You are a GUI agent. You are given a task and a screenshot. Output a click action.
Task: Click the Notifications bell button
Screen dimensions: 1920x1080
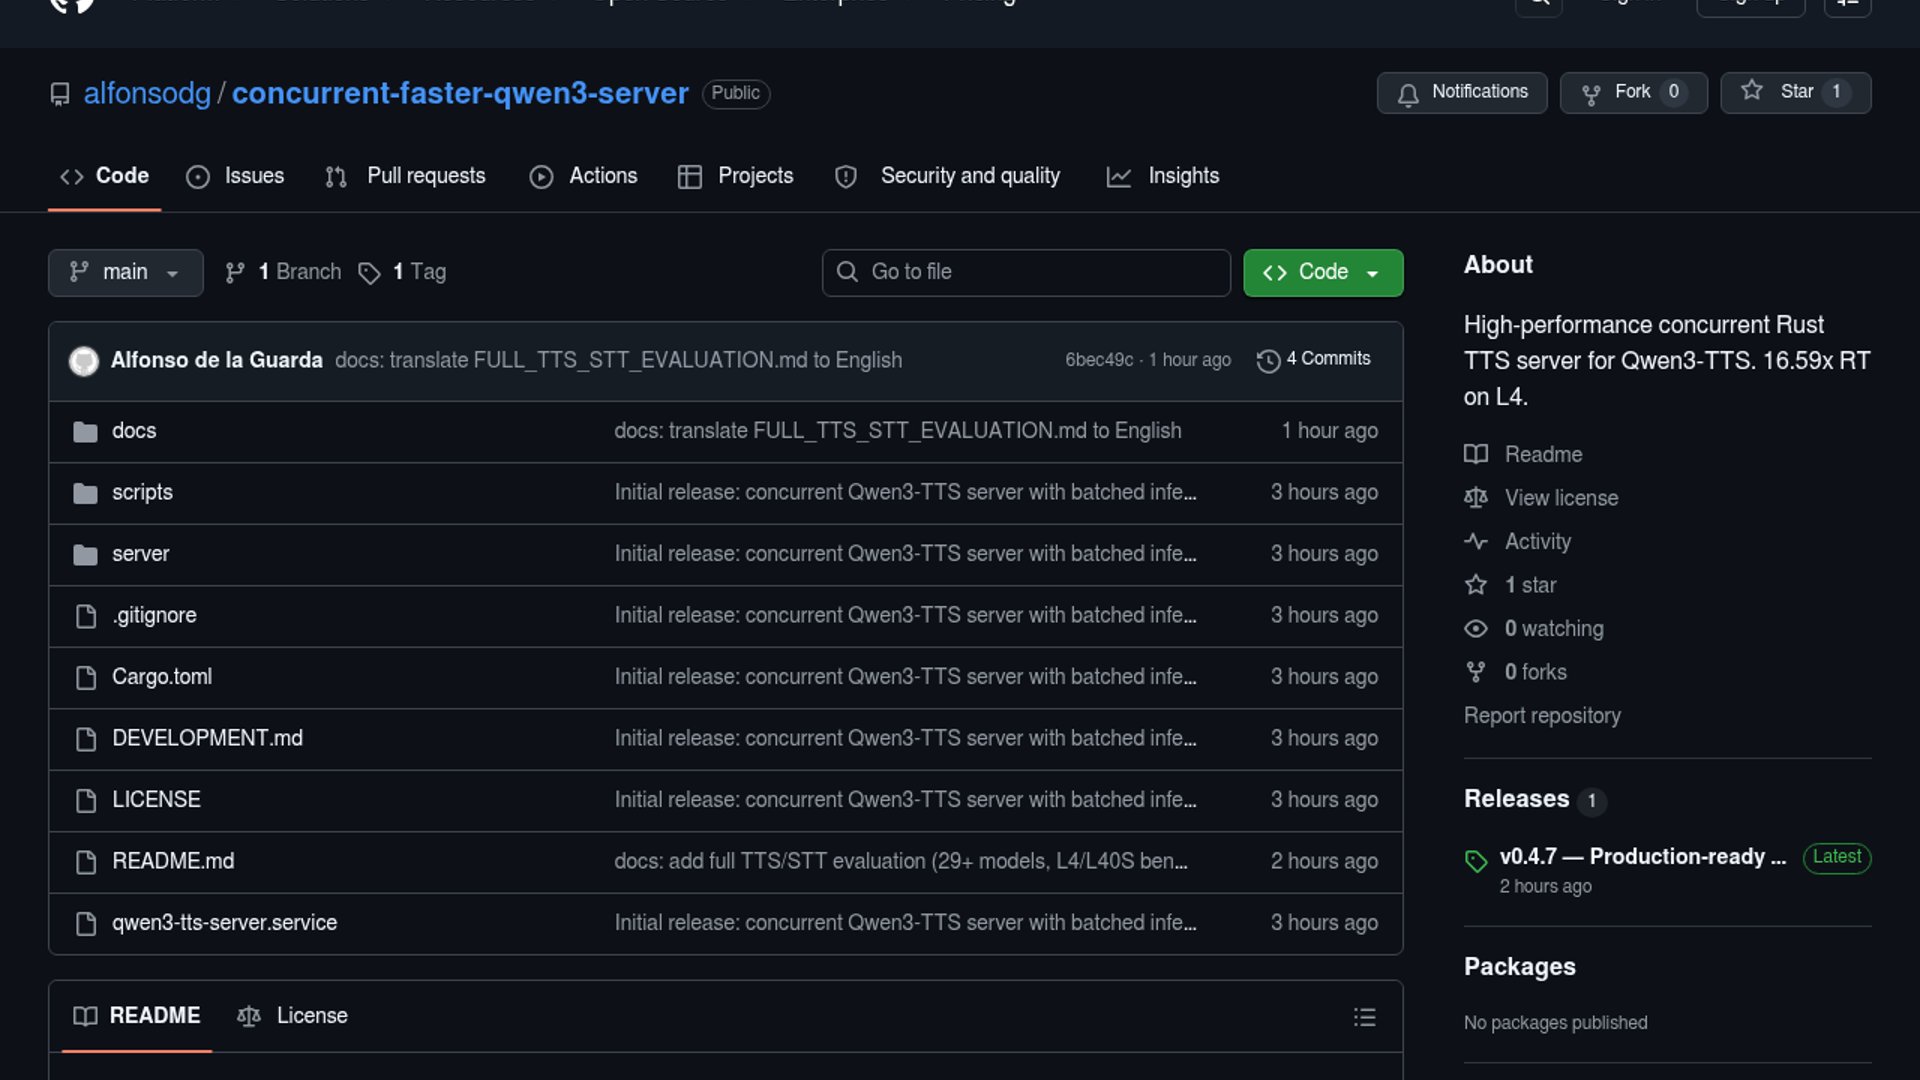pos(1461,92)
